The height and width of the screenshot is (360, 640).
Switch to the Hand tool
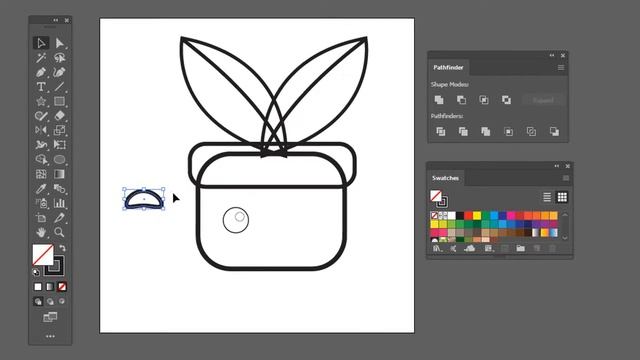tap(41, 232)
